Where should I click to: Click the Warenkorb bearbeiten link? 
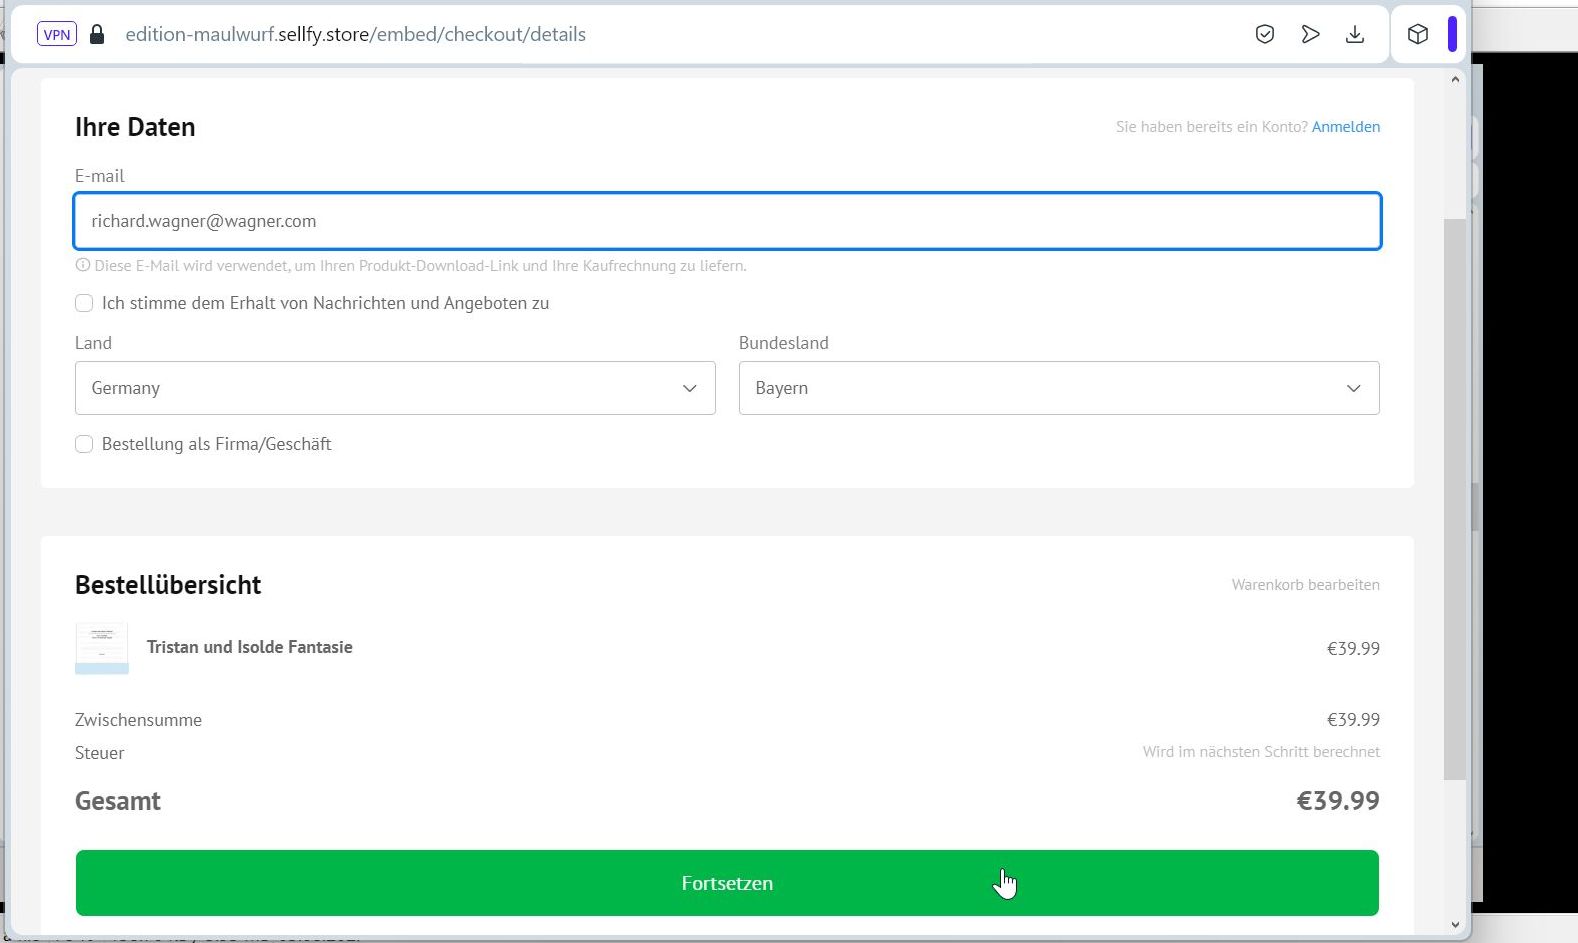click(x=1305, y=585)
